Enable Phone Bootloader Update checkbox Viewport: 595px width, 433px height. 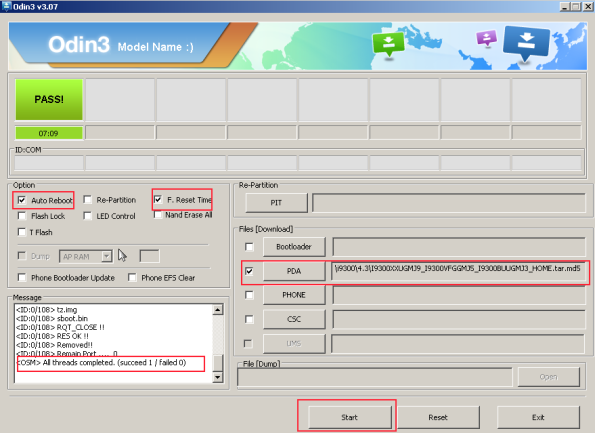(22, 277)
